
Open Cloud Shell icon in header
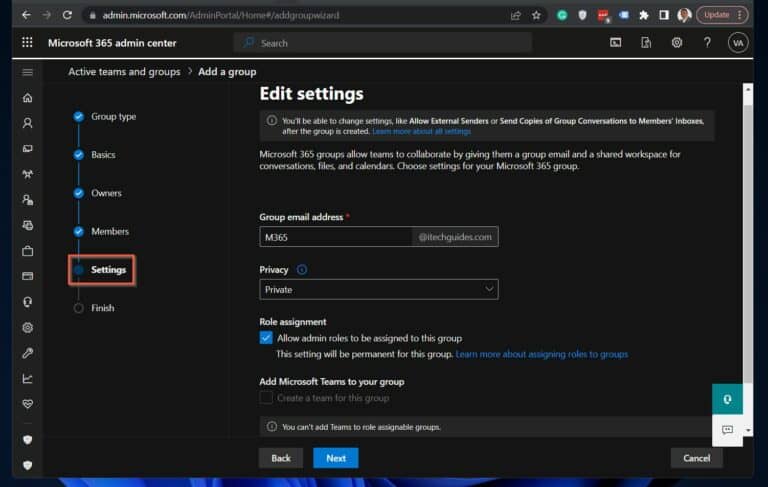coord(616,43)
